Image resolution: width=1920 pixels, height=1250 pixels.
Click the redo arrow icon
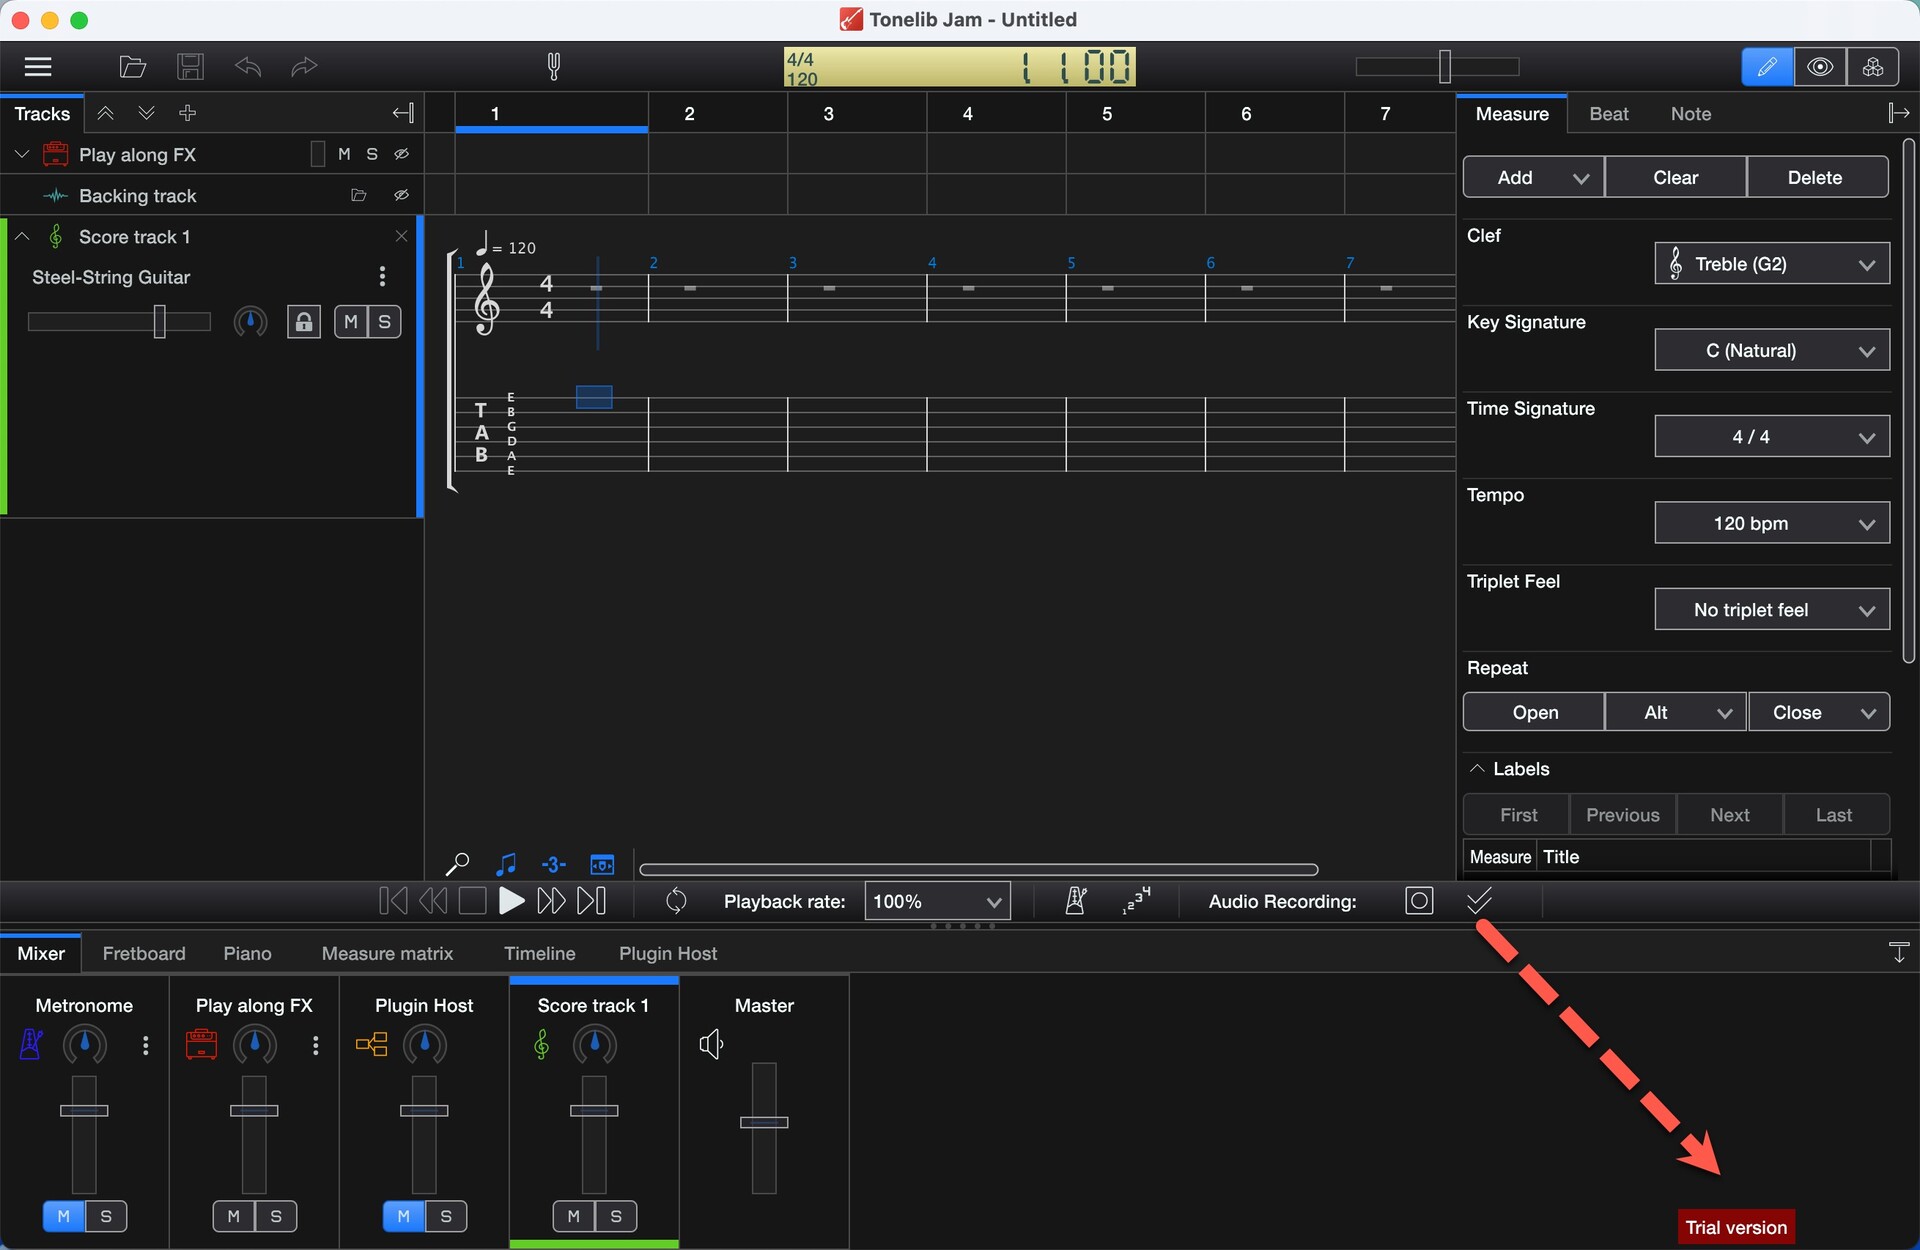point(304,67)
